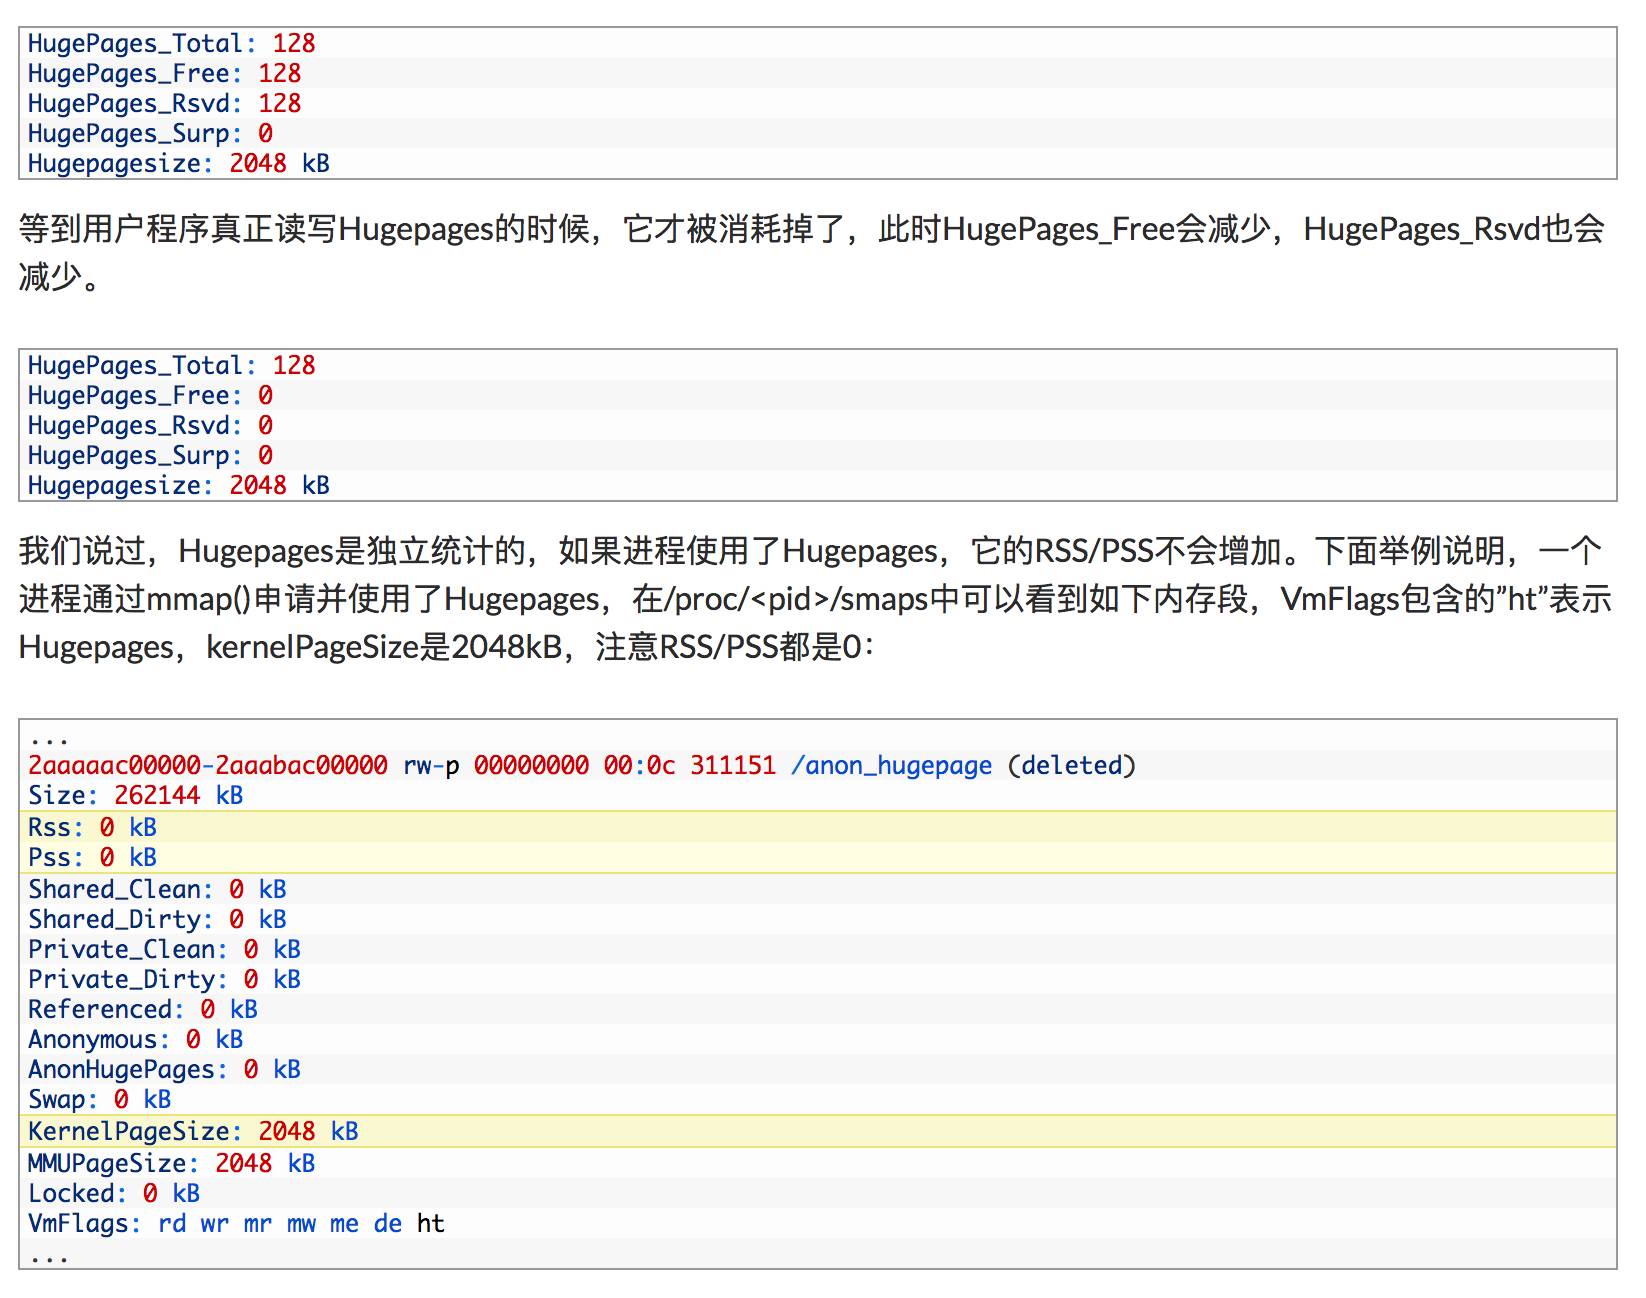Click the Locked: 0 kB line
This screenshot has height=1298, width=1646.
[x=113, y=1194]
